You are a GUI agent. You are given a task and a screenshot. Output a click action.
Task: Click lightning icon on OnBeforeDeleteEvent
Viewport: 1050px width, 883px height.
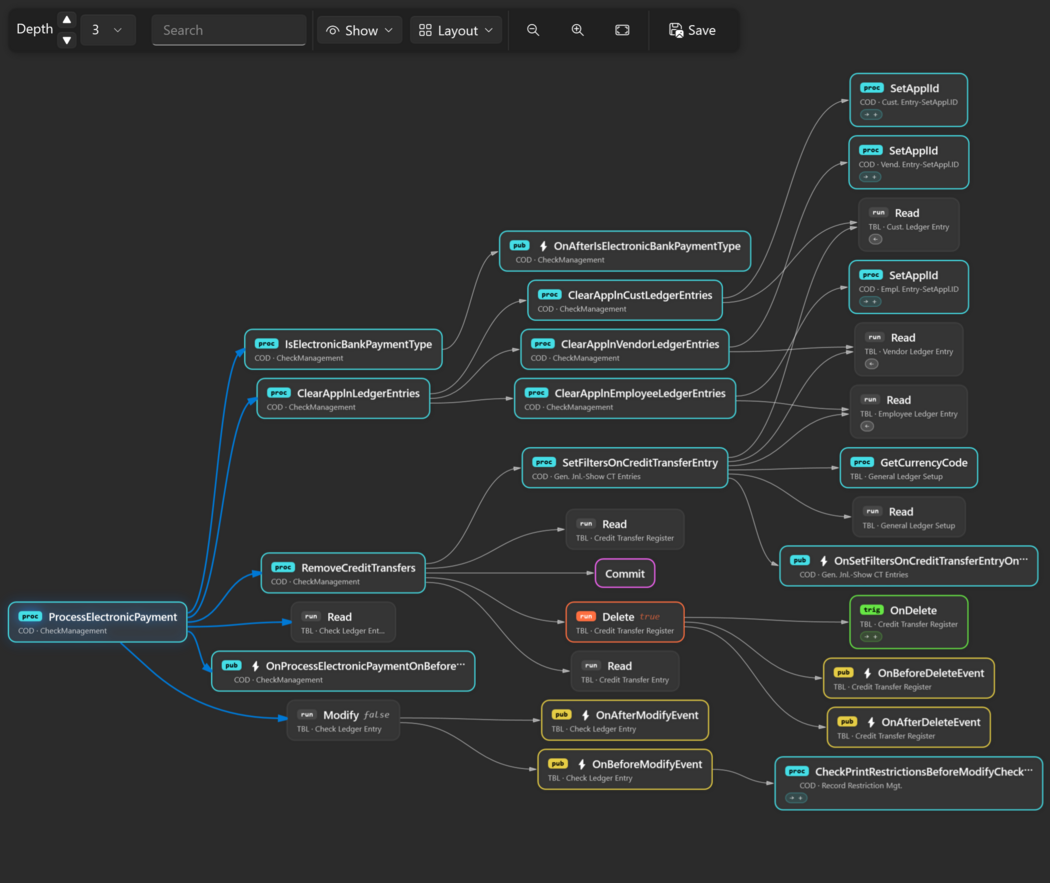[x=867, y=673]
